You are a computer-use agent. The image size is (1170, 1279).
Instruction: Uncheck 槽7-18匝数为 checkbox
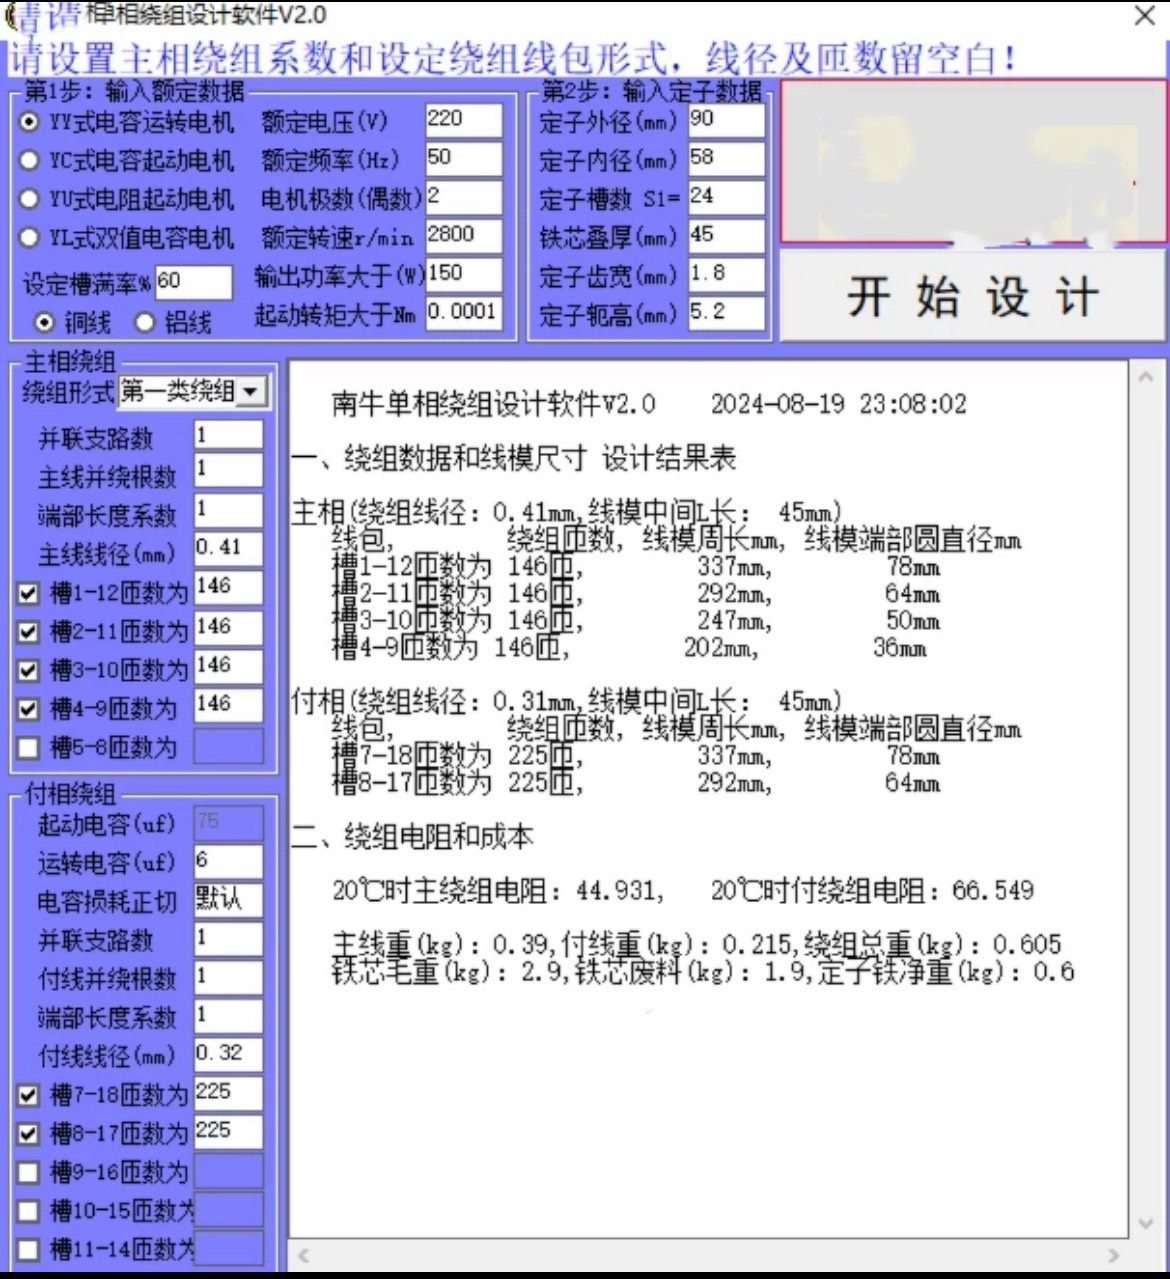29,1096
